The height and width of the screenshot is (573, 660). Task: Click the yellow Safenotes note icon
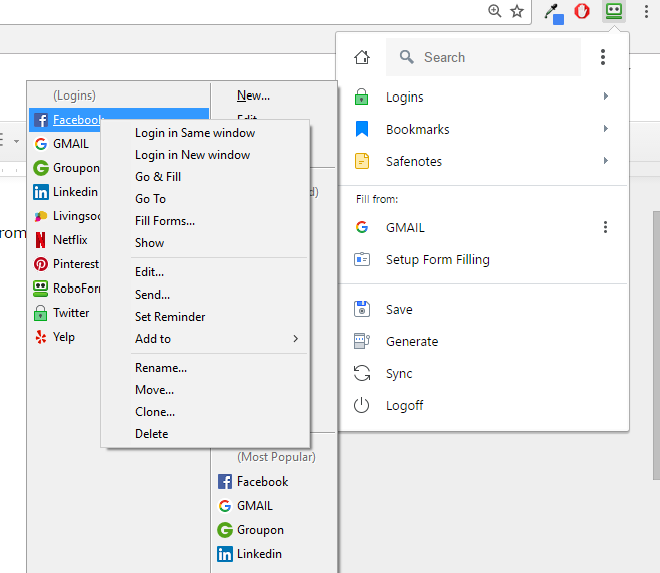click(362, 161)
